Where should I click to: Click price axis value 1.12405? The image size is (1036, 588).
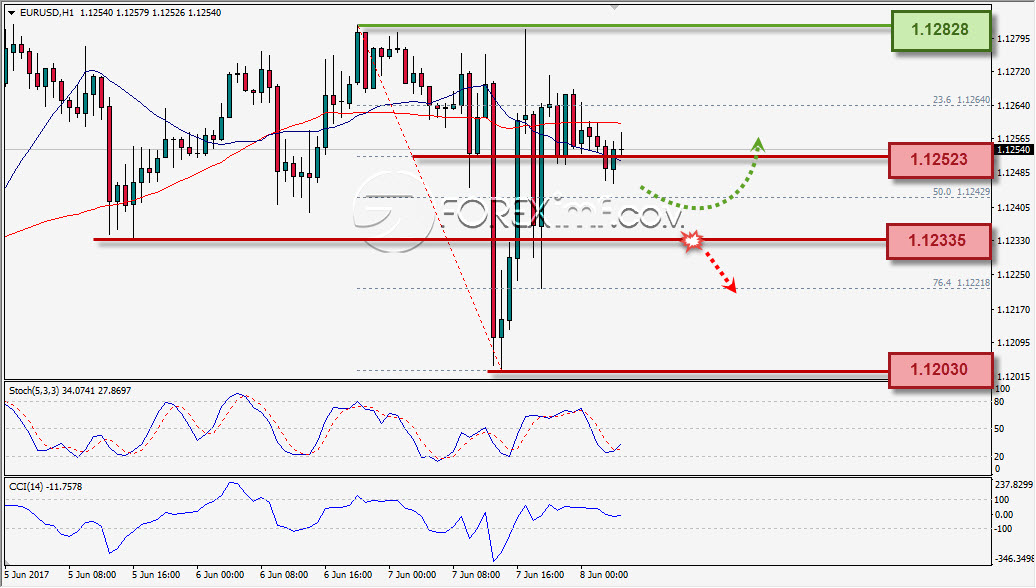click(1014, 207)
